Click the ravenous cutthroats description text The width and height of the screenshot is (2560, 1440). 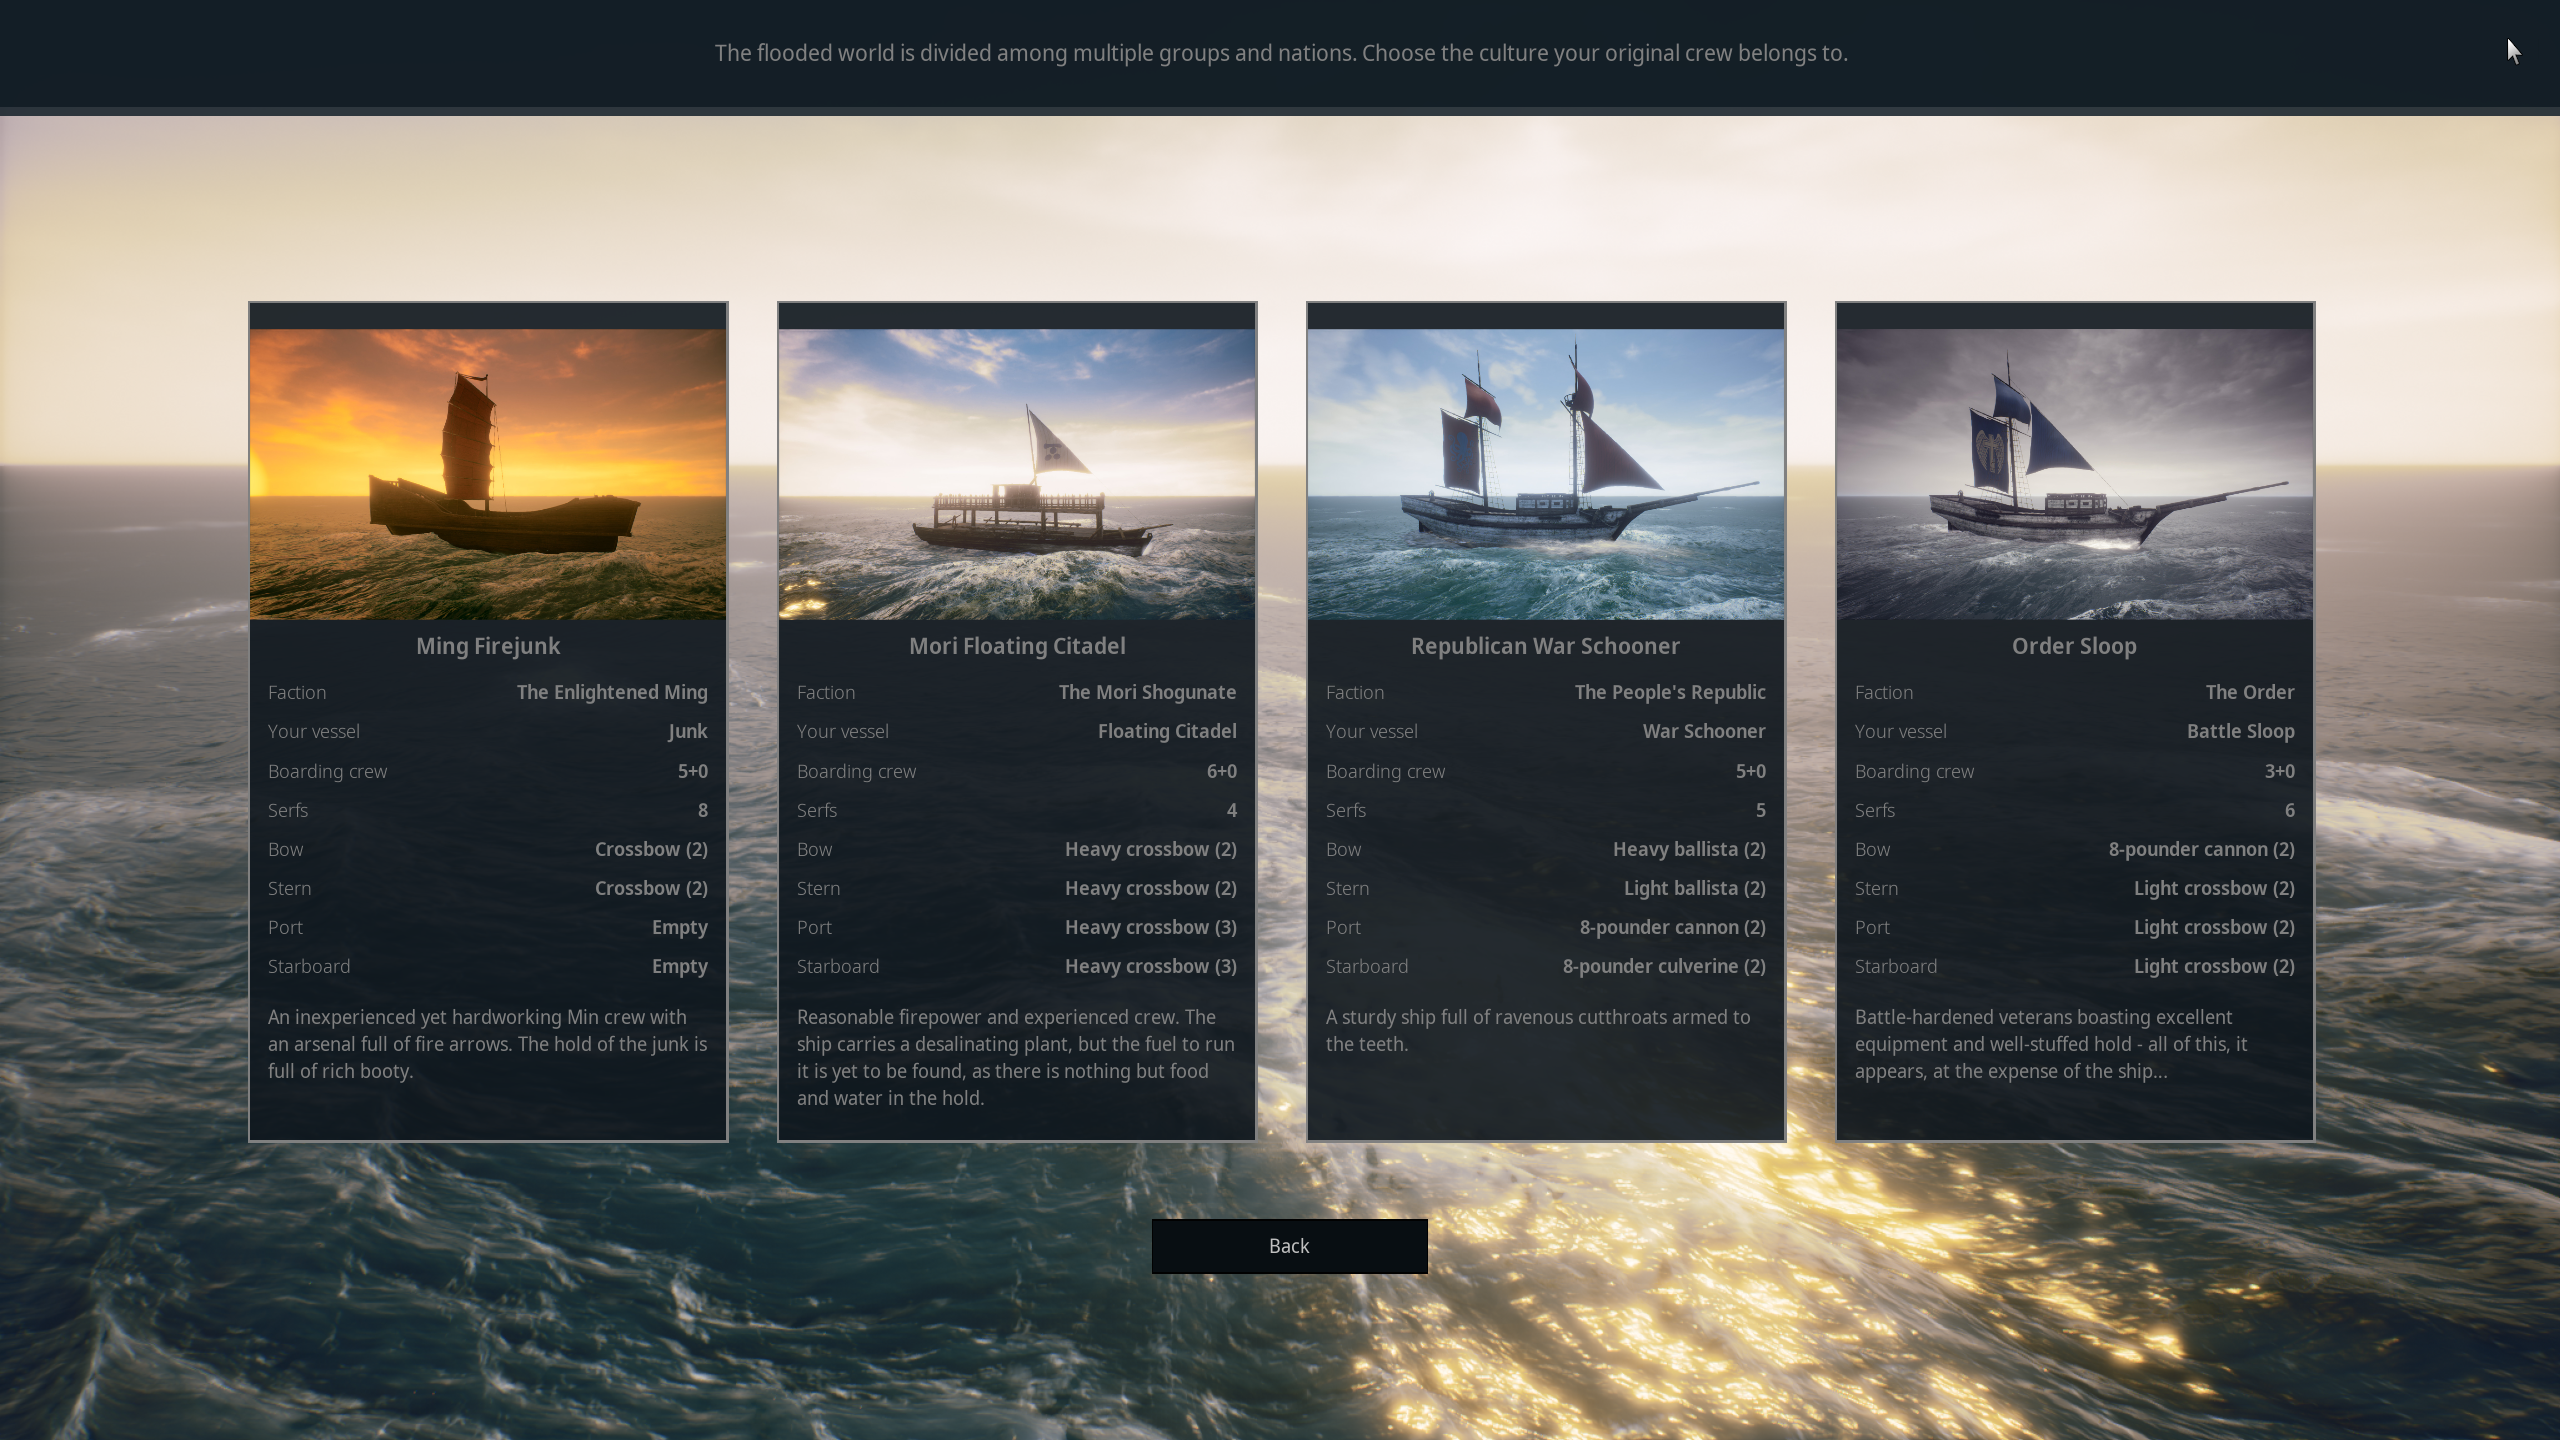point(1538,1030)
